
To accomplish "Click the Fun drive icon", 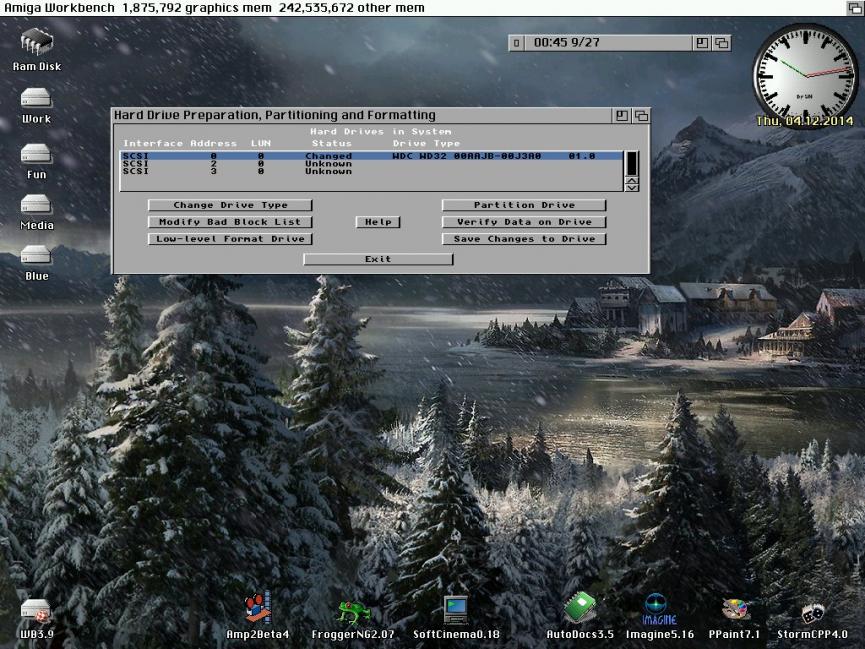I will (36, 154).
